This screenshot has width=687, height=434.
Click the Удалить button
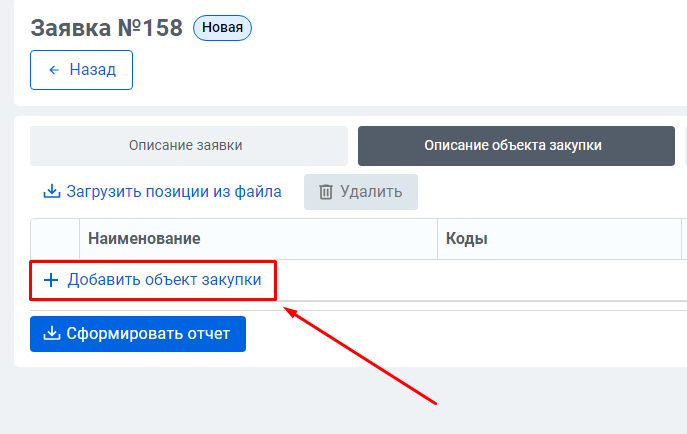361,192
